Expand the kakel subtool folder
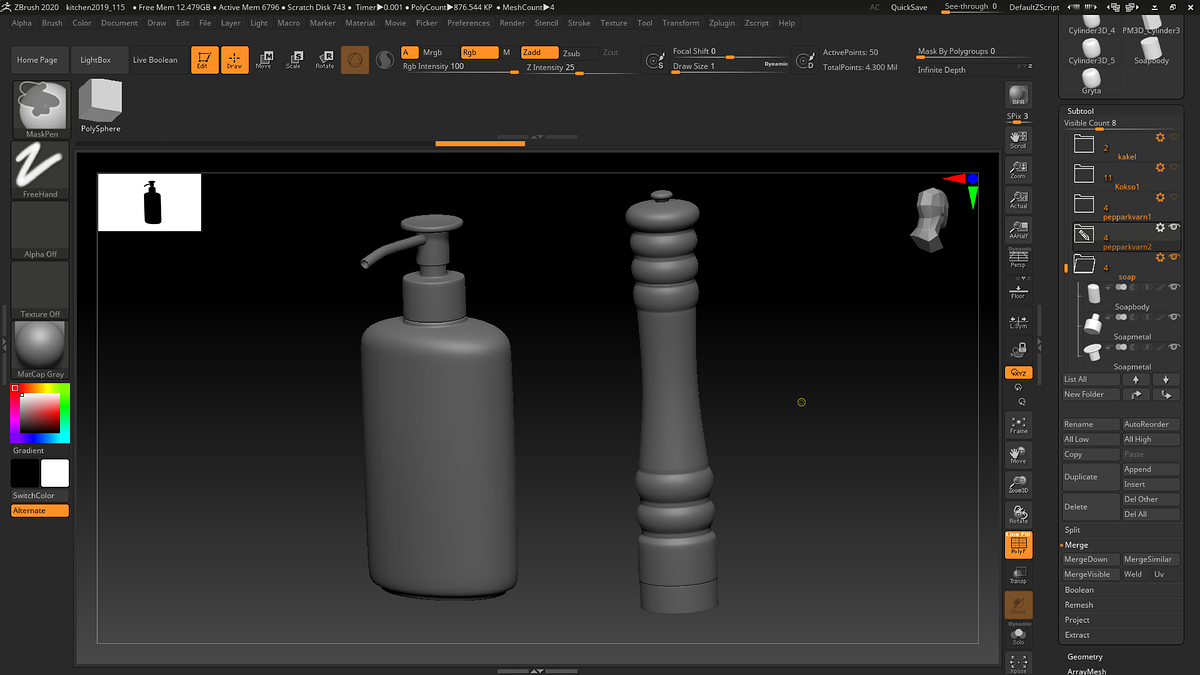This screenshot has height=675, width=1200. coord(1083,144)
